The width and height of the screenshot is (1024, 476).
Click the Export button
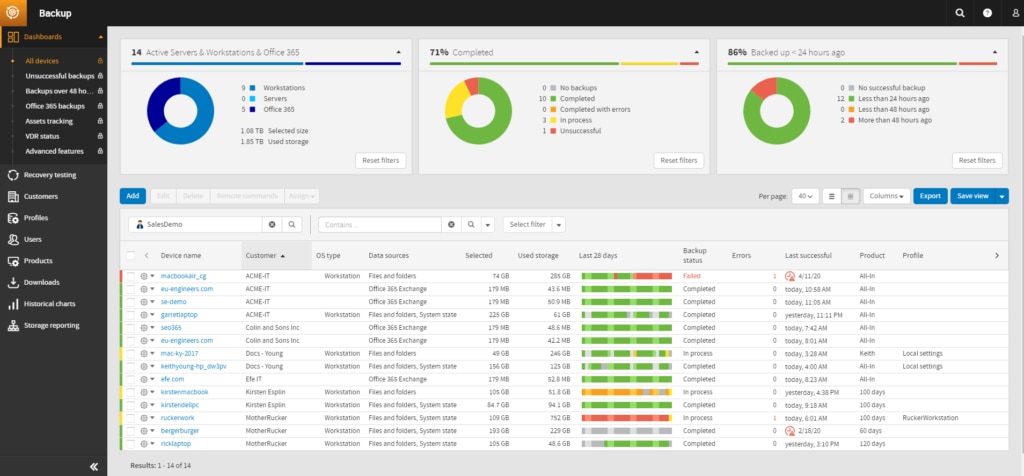tap(930, 196)
